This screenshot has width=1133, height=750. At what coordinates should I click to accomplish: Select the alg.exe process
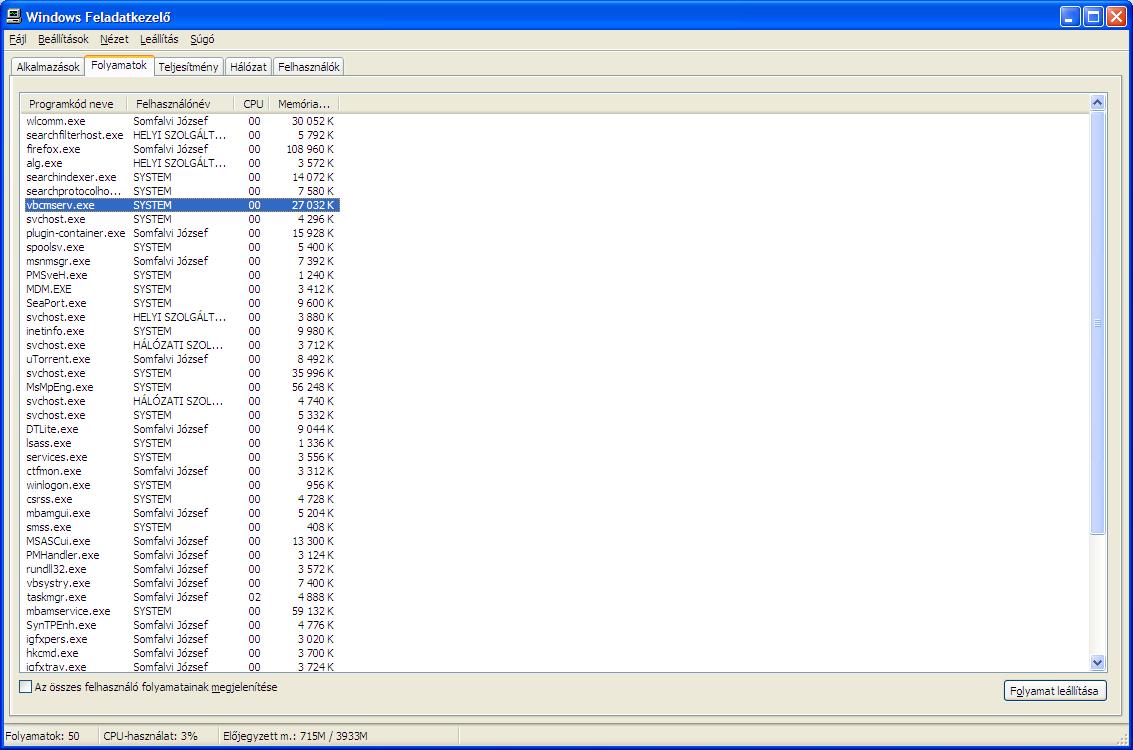point(181,163)
